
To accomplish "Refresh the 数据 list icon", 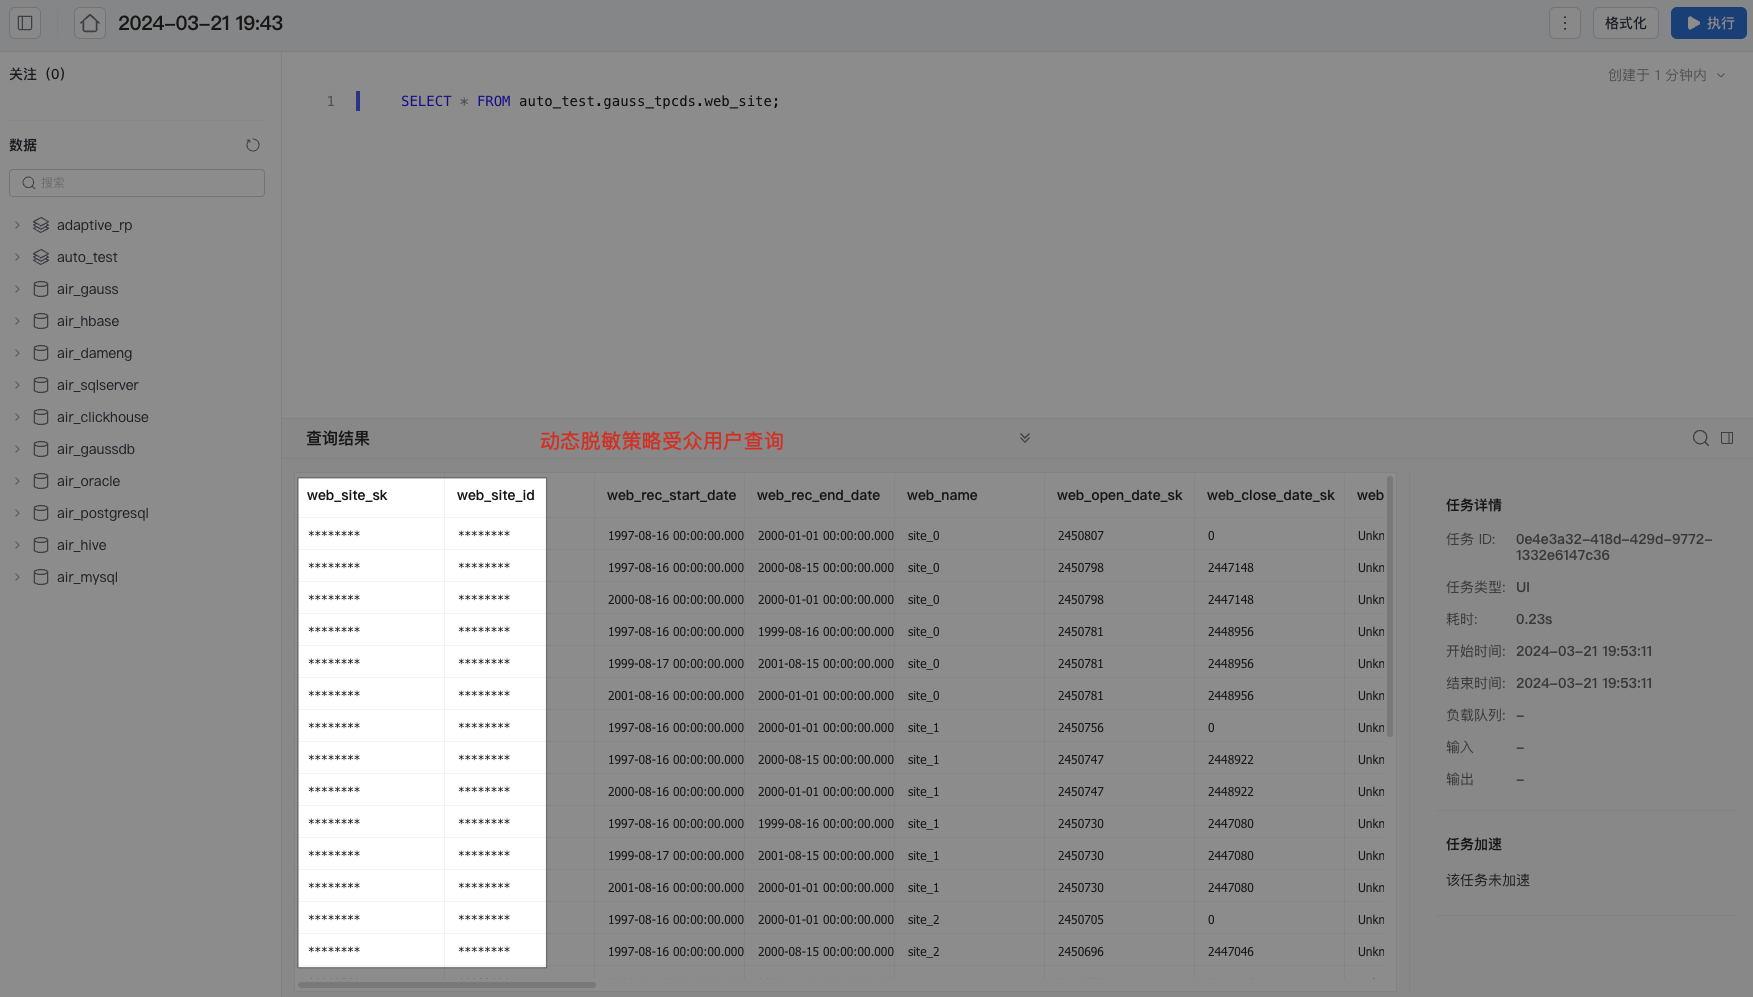I will click(253, 145).
